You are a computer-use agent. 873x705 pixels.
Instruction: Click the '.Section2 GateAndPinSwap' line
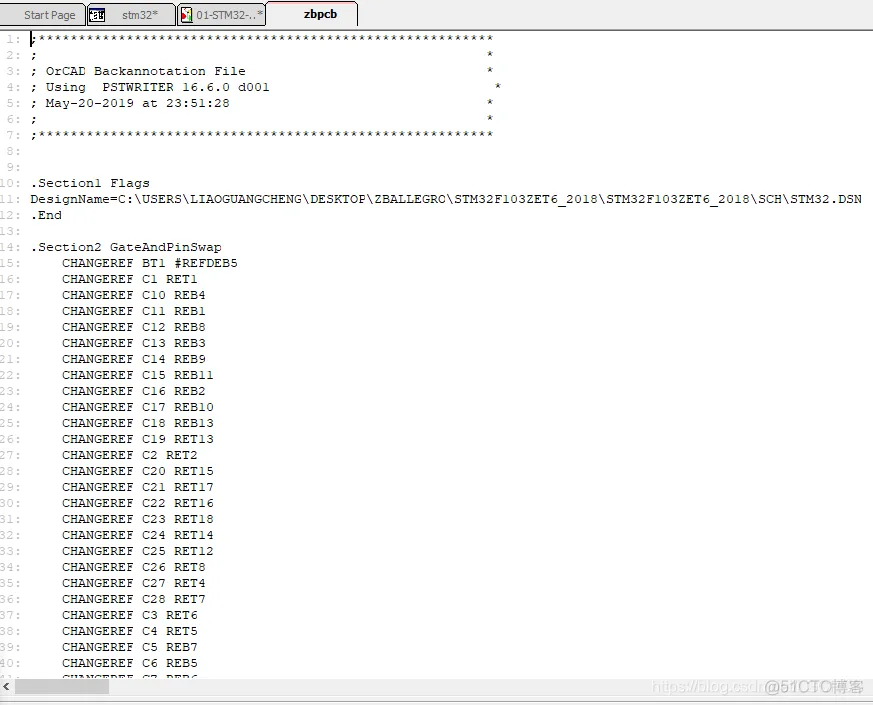126,247
